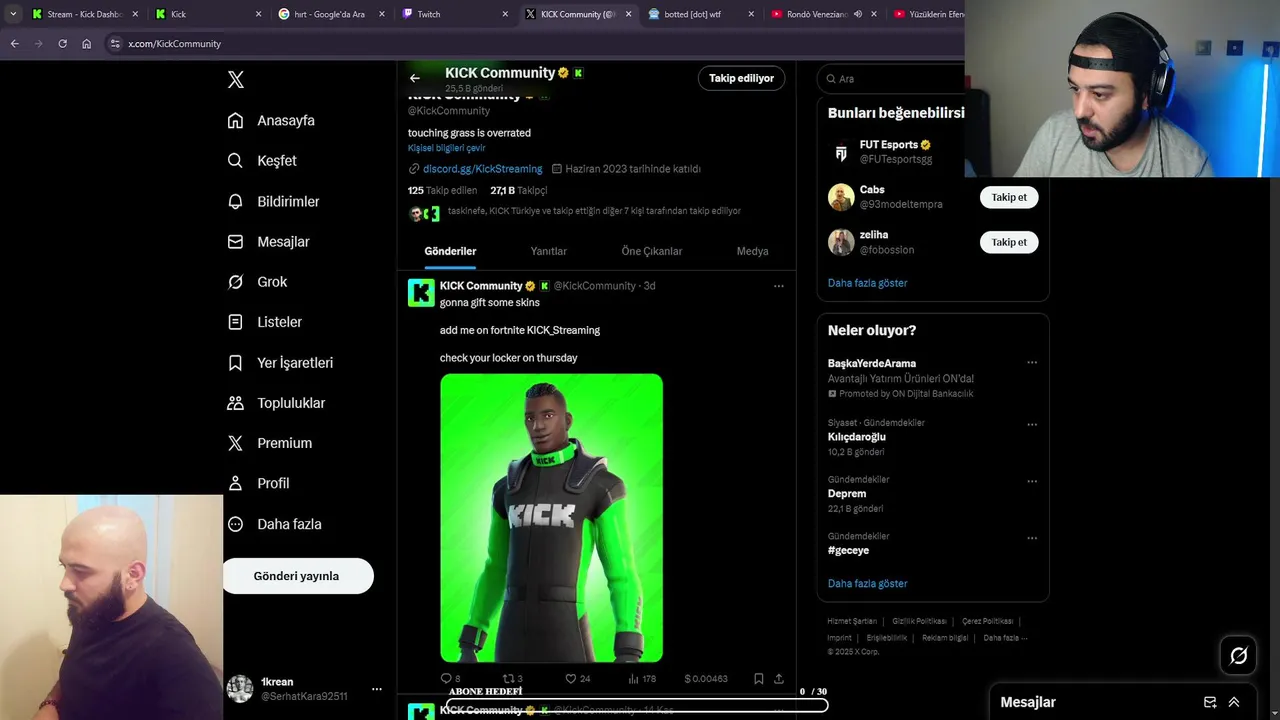Repost the gift skins post
The image size is (1280, 720).
[x=512, y=679]
